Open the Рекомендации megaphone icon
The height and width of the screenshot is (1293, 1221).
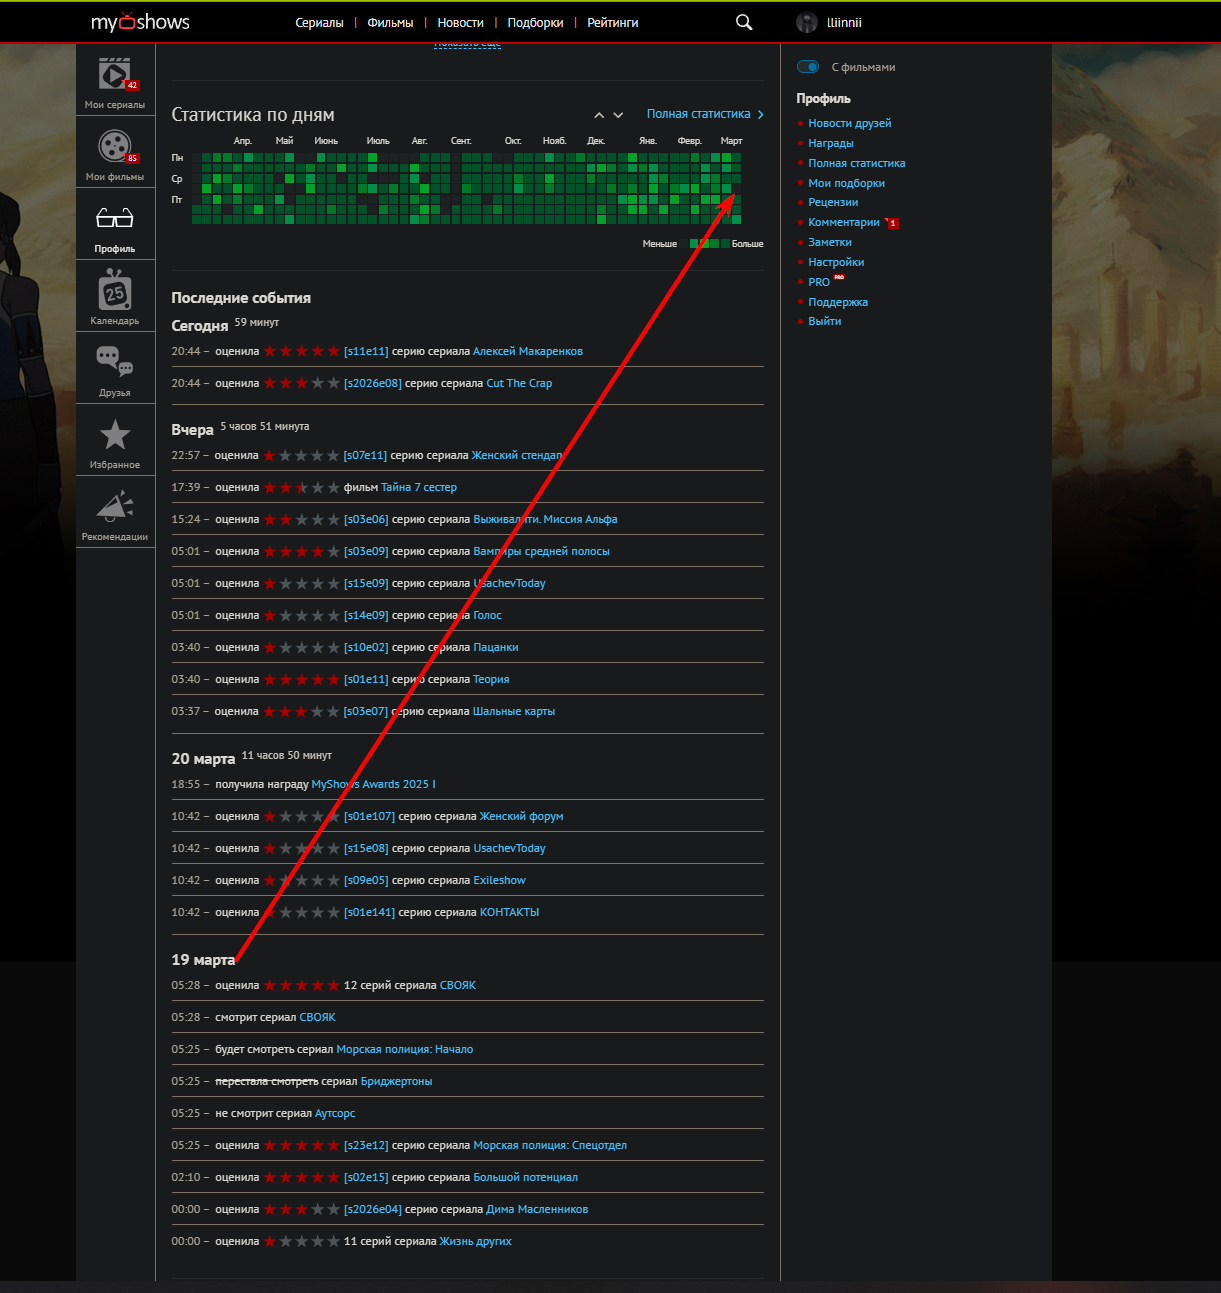pyautogui.click(x=115, y=506)
